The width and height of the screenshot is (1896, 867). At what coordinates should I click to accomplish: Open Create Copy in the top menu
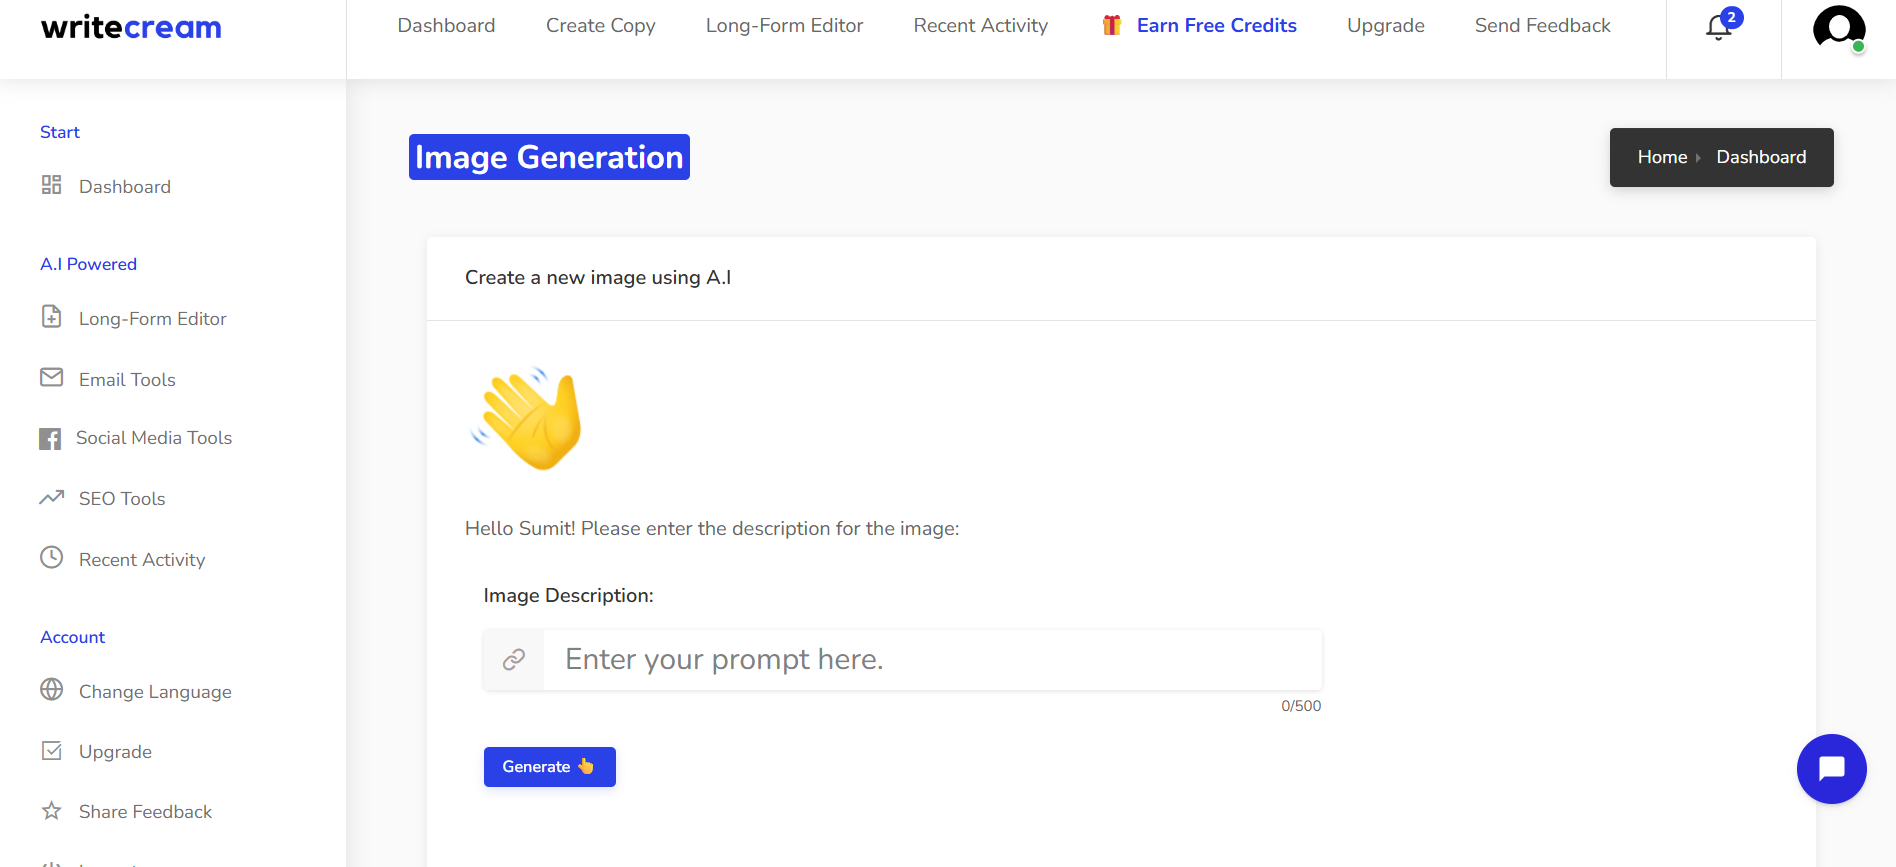pyautogui.click(x=600, y=26)
